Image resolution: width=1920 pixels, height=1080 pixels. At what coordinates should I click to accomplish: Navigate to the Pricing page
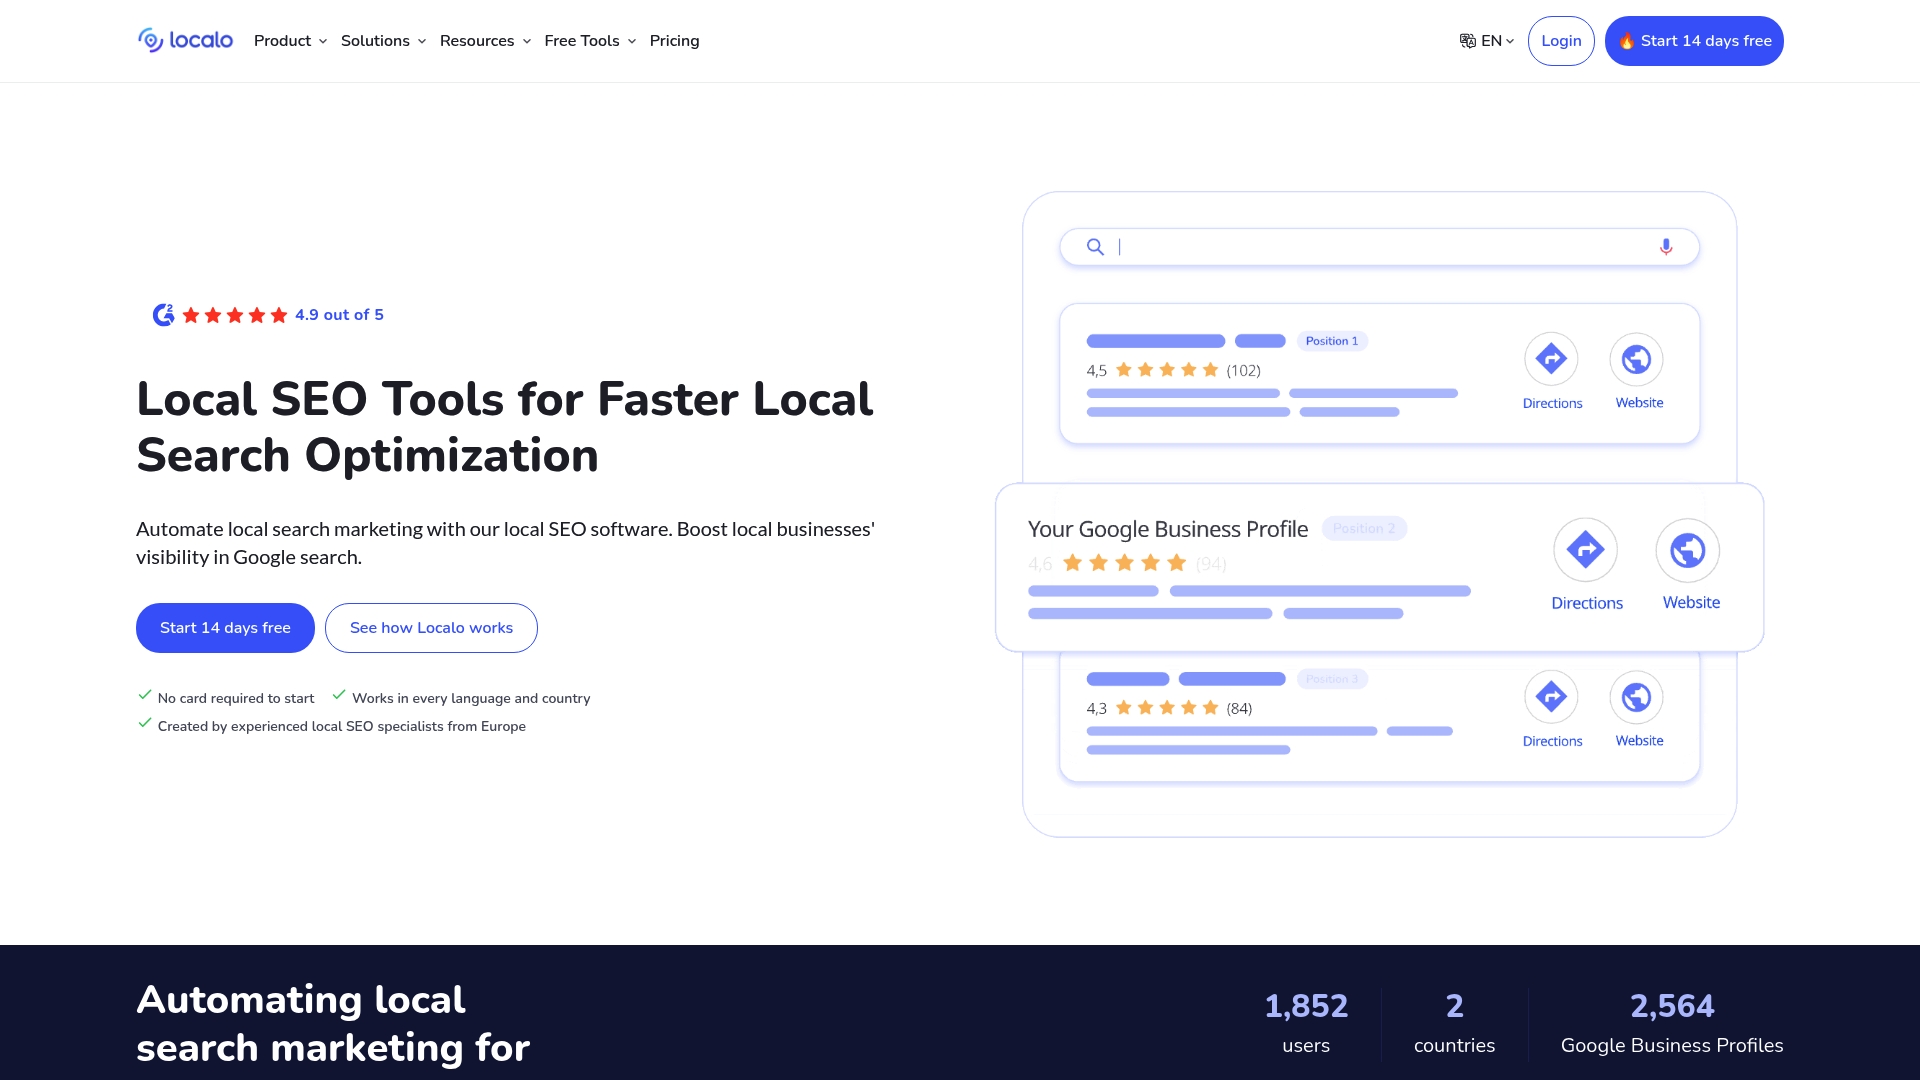(x=674, y=41)
